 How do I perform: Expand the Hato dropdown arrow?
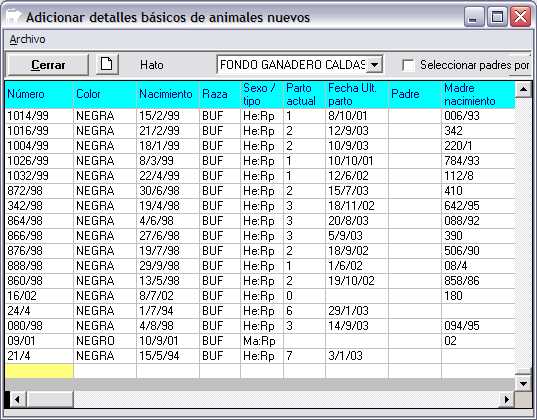(375, 64)
